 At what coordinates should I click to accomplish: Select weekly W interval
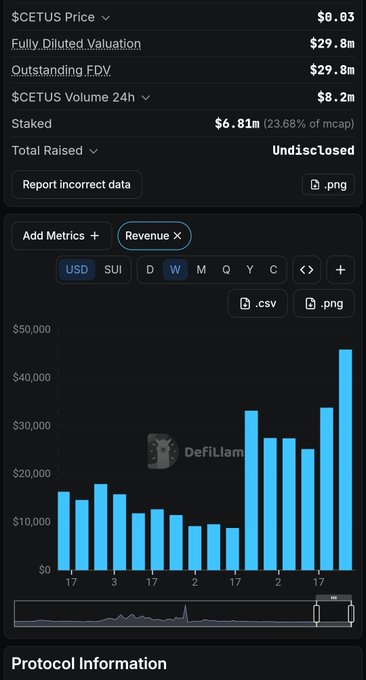(x=175, y=270)
